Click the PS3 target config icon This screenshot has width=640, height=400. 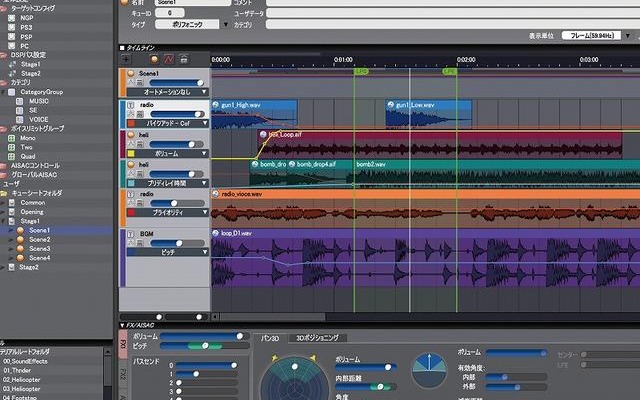coord(11,27)
